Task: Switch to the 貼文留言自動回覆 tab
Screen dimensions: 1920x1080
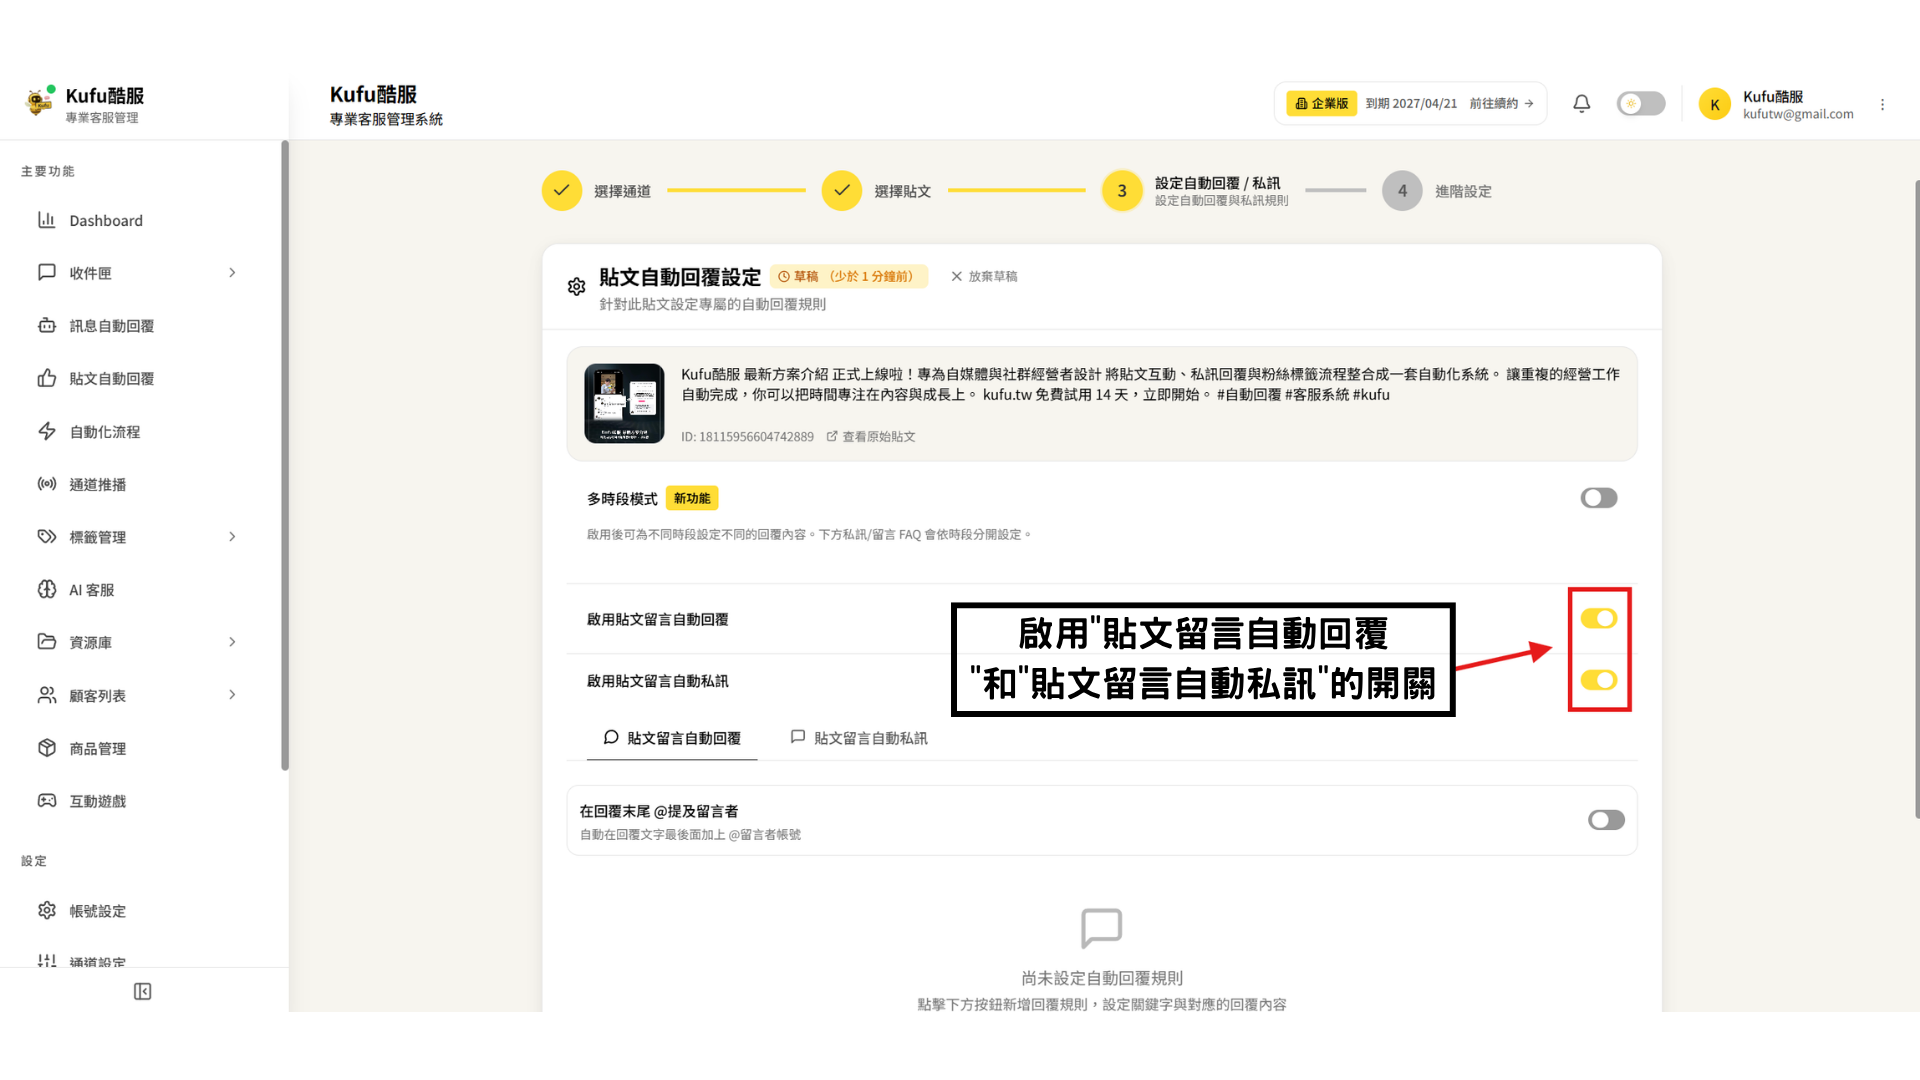Action: tap(672, 738)
